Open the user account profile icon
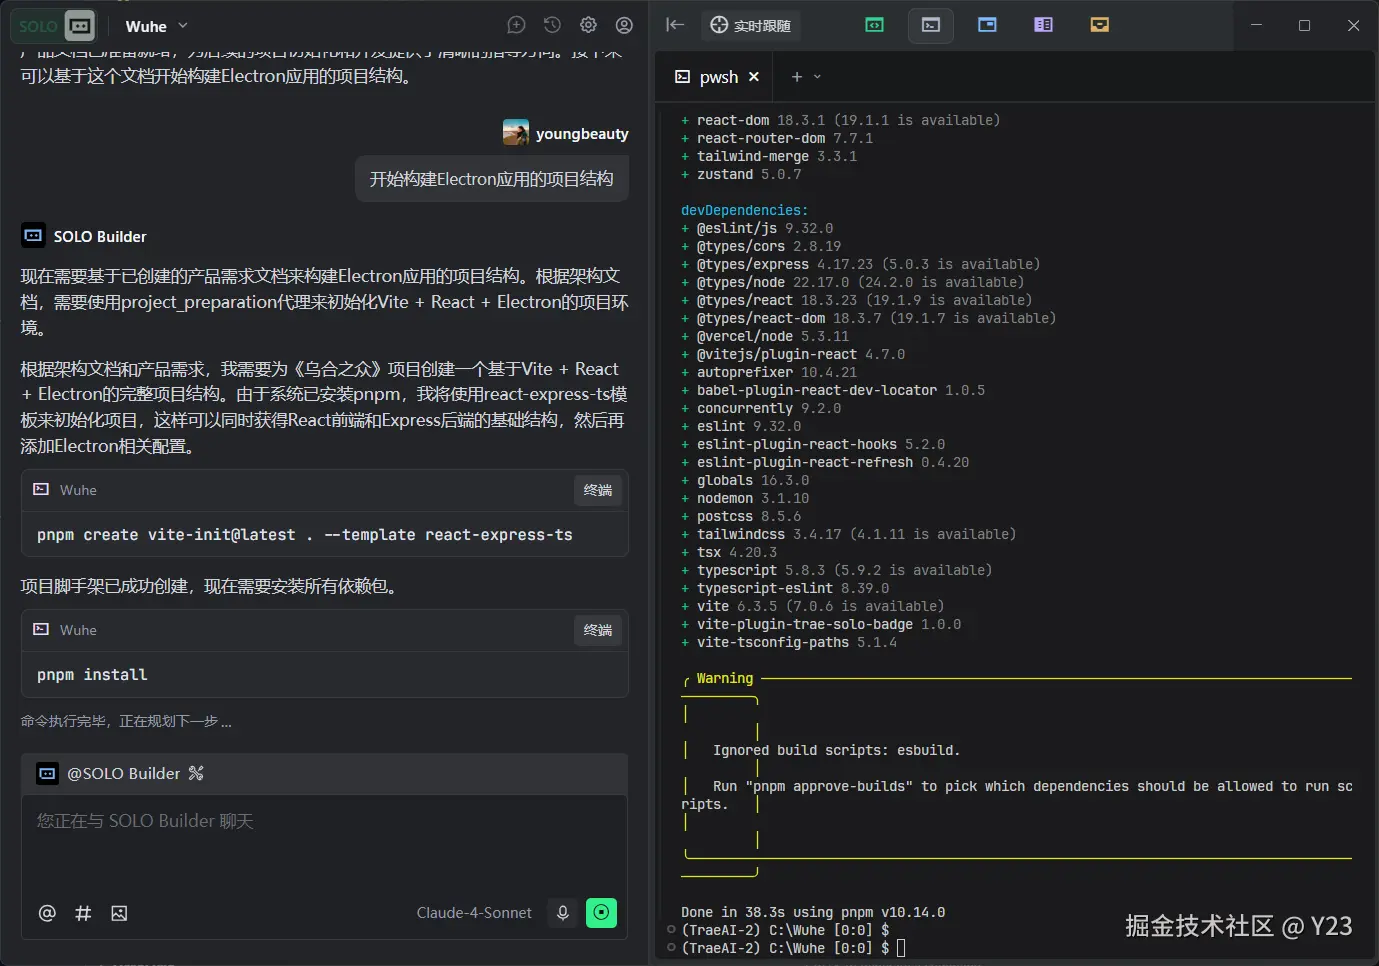The height and width of the screenshot is (966, 1379). point(624,26)
